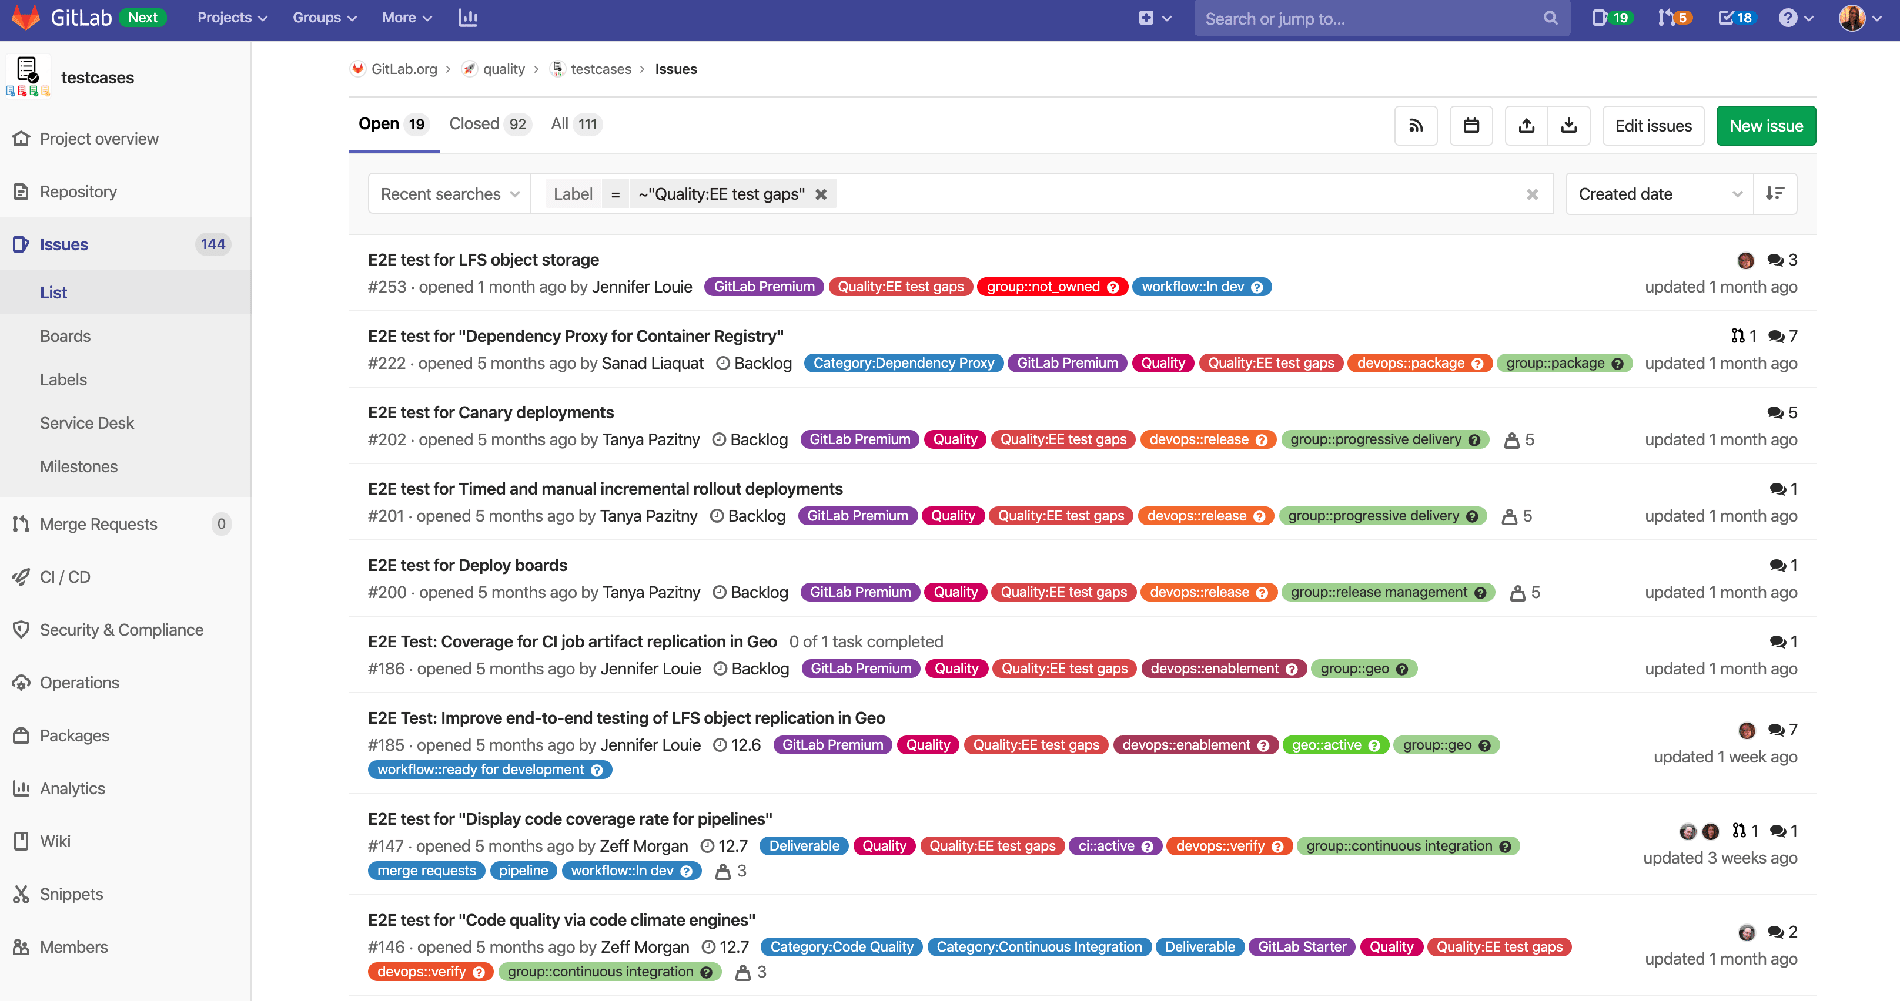The width and height of the screenshot is (1900, 1001).
Task: Click the GitLab fox logo
Action: pos(26,17)
